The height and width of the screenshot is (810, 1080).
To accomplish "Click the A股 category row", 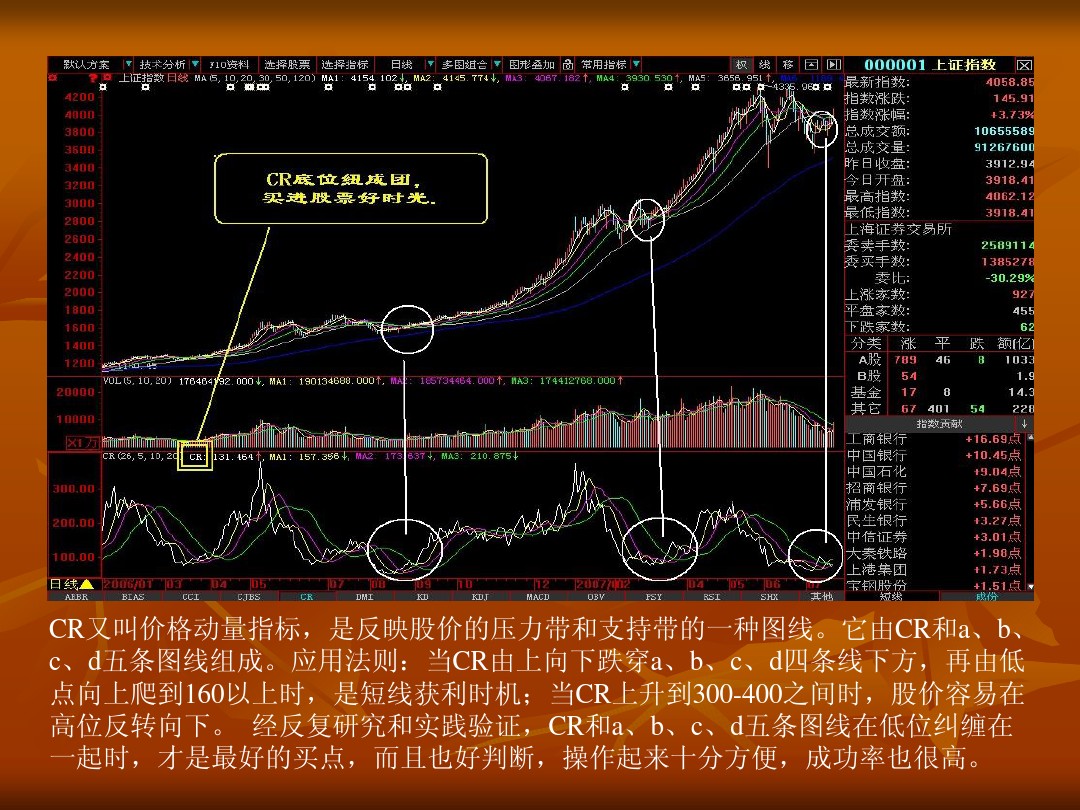I will 939,360.
